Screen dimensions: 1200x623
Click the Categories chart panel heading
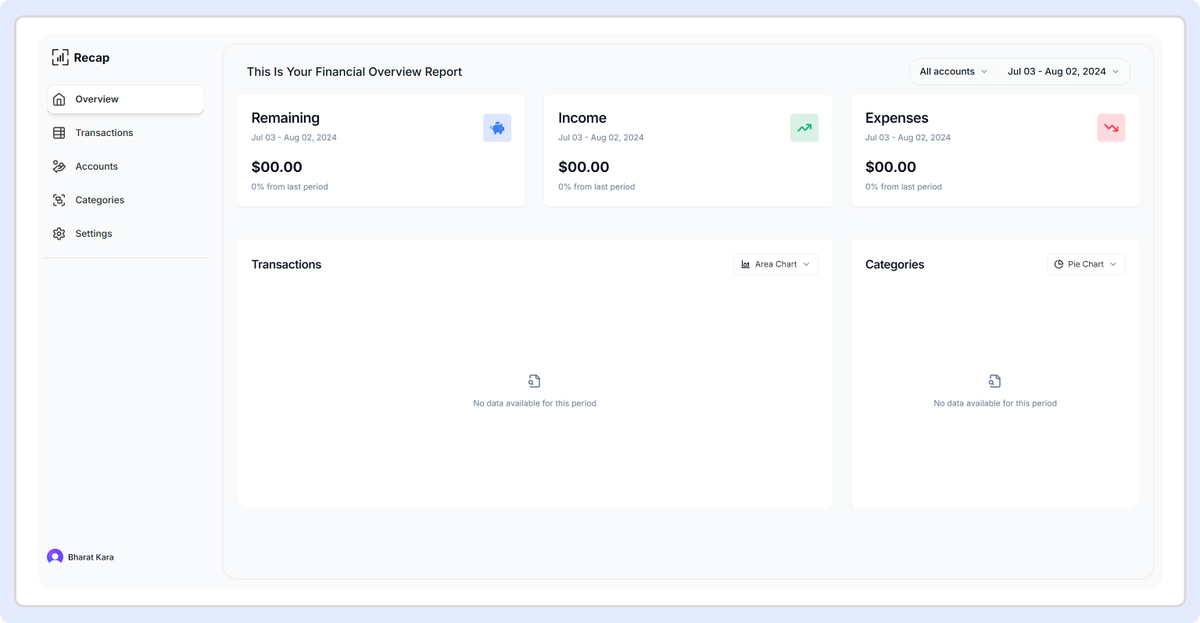point(895,265)
